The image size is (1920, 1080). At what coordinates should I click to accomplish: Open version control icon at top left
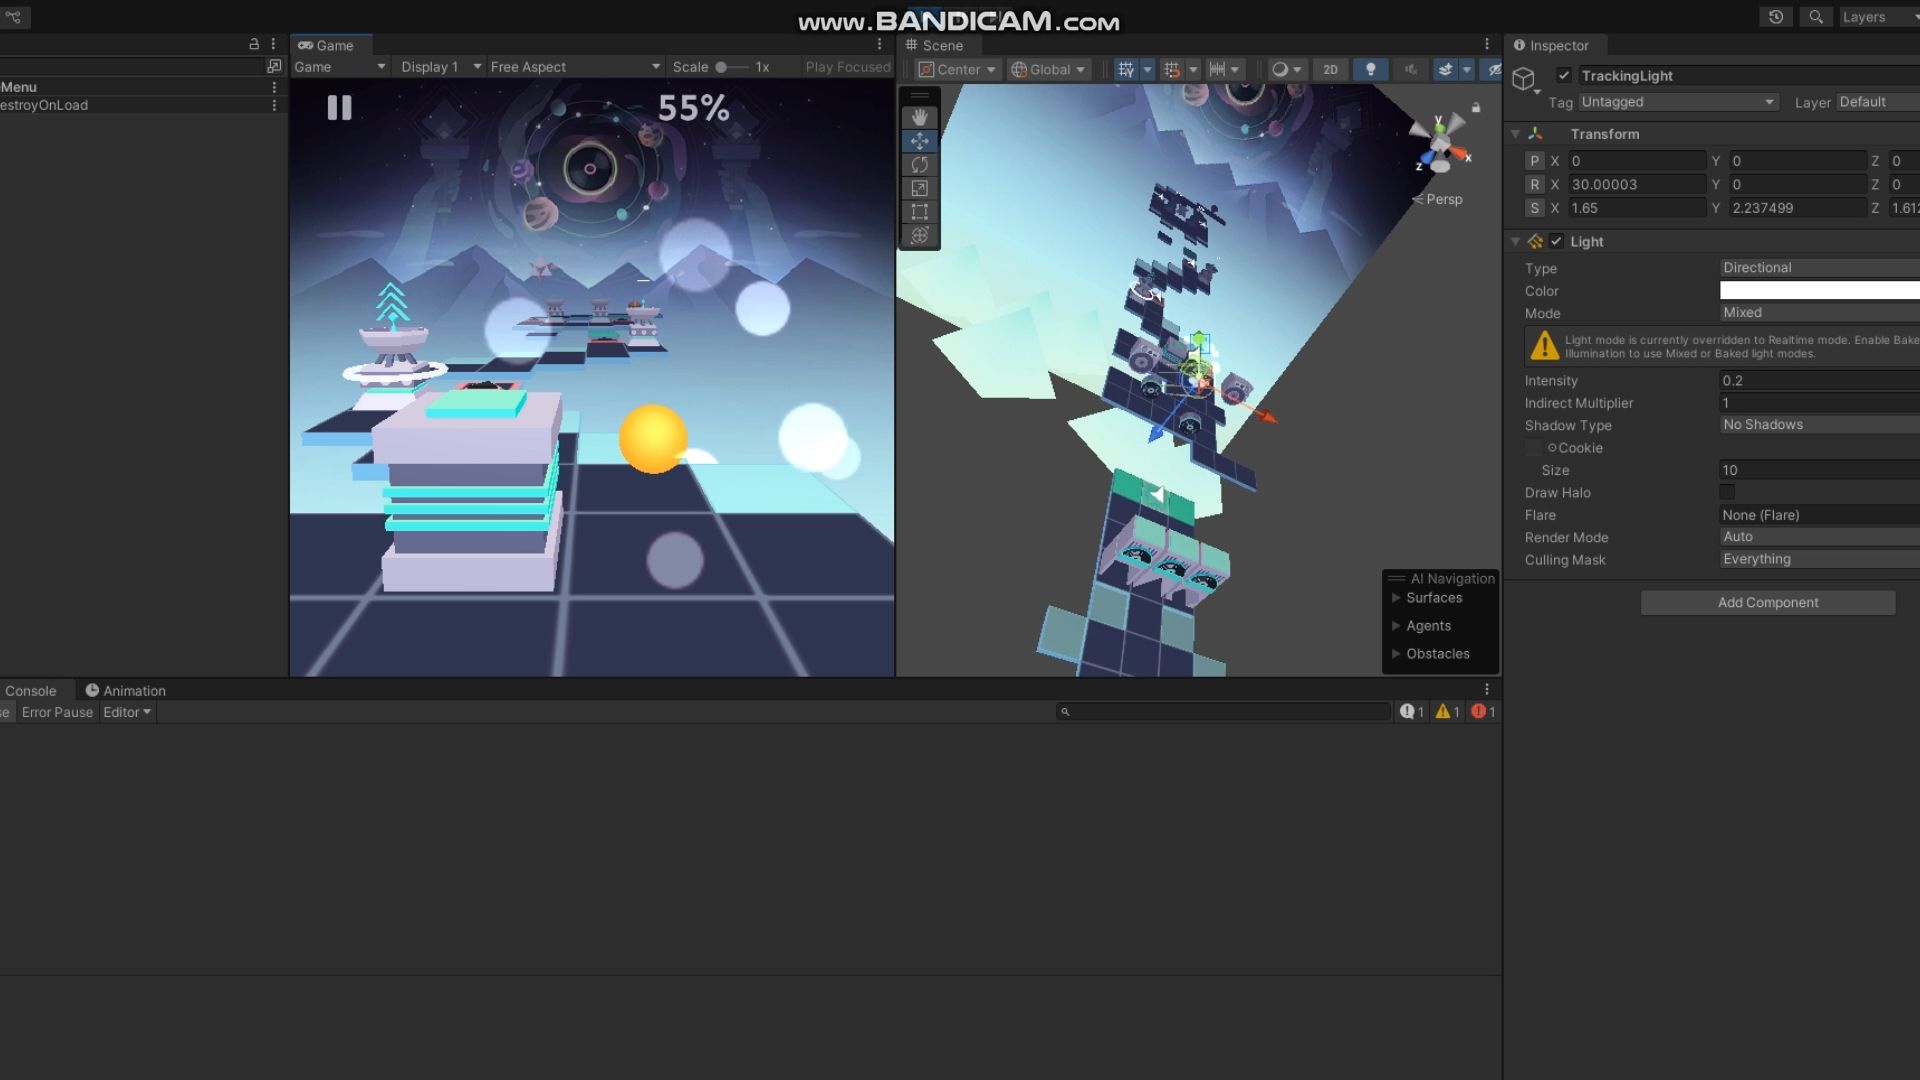coord(13,17)
